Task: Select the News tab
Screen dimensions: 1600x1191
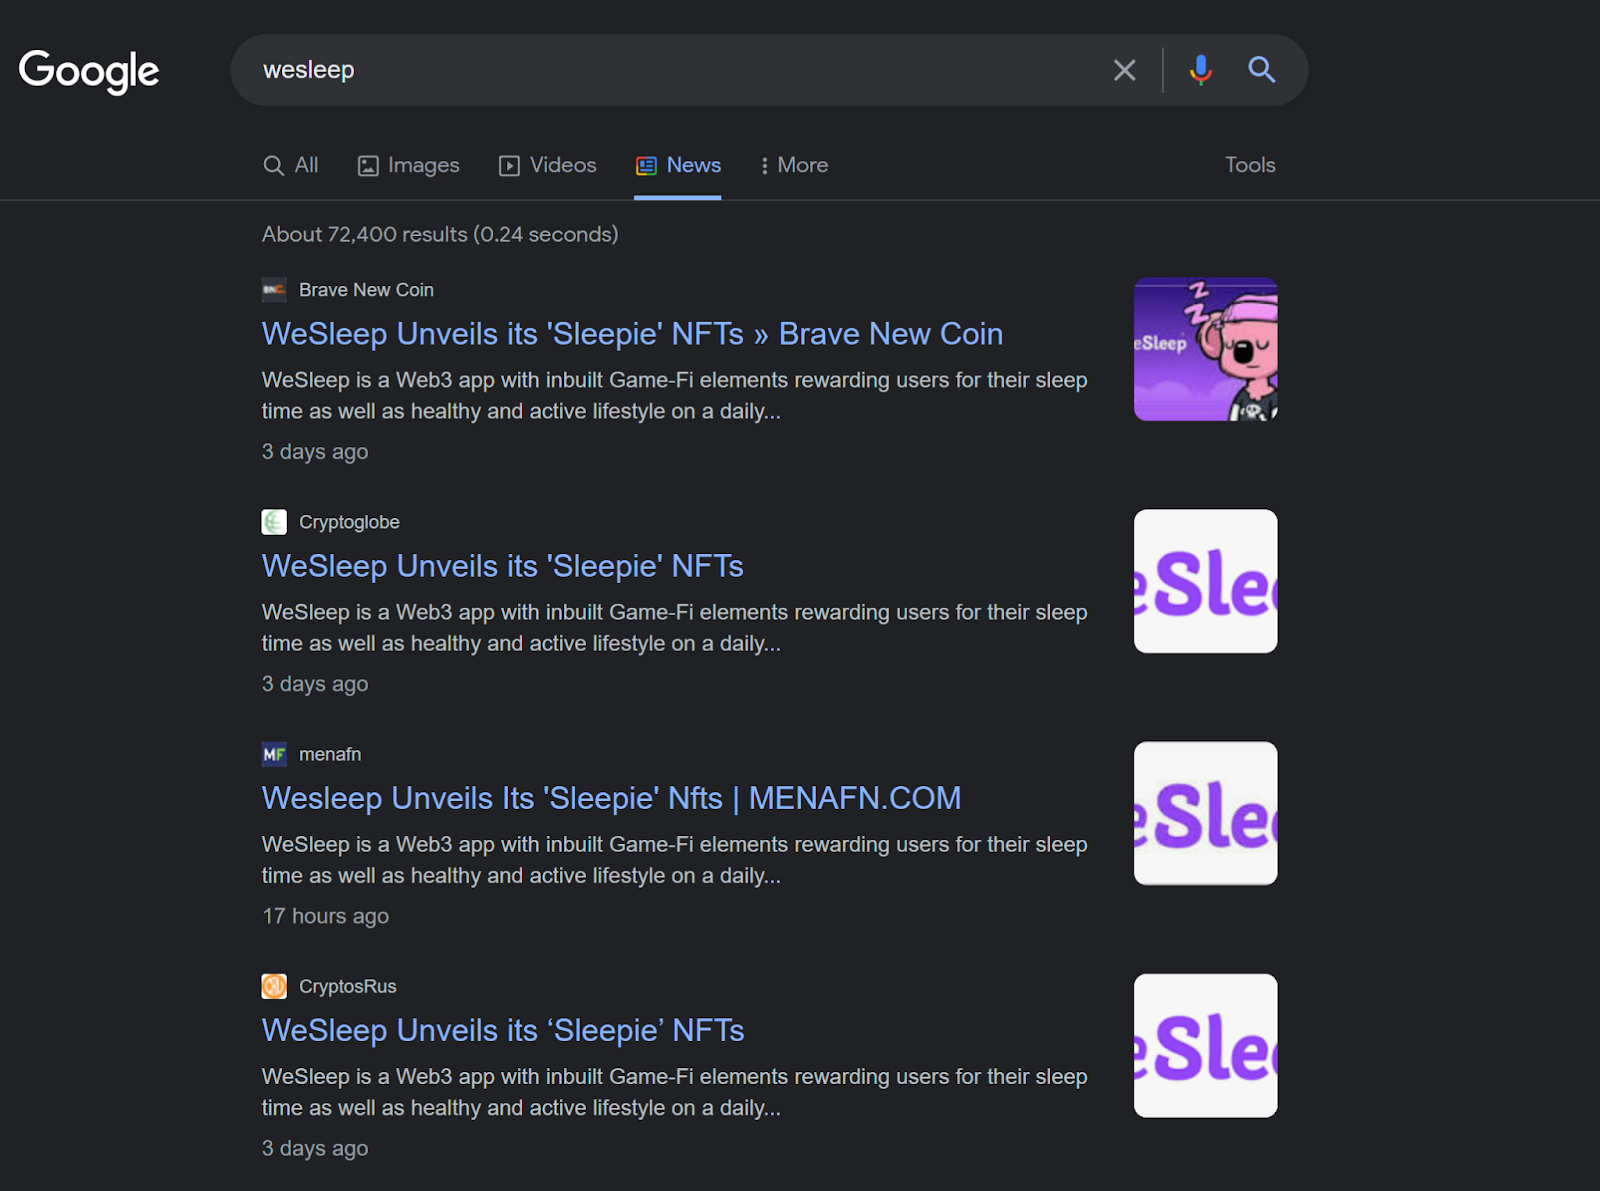Action: (x=678, y=165)
